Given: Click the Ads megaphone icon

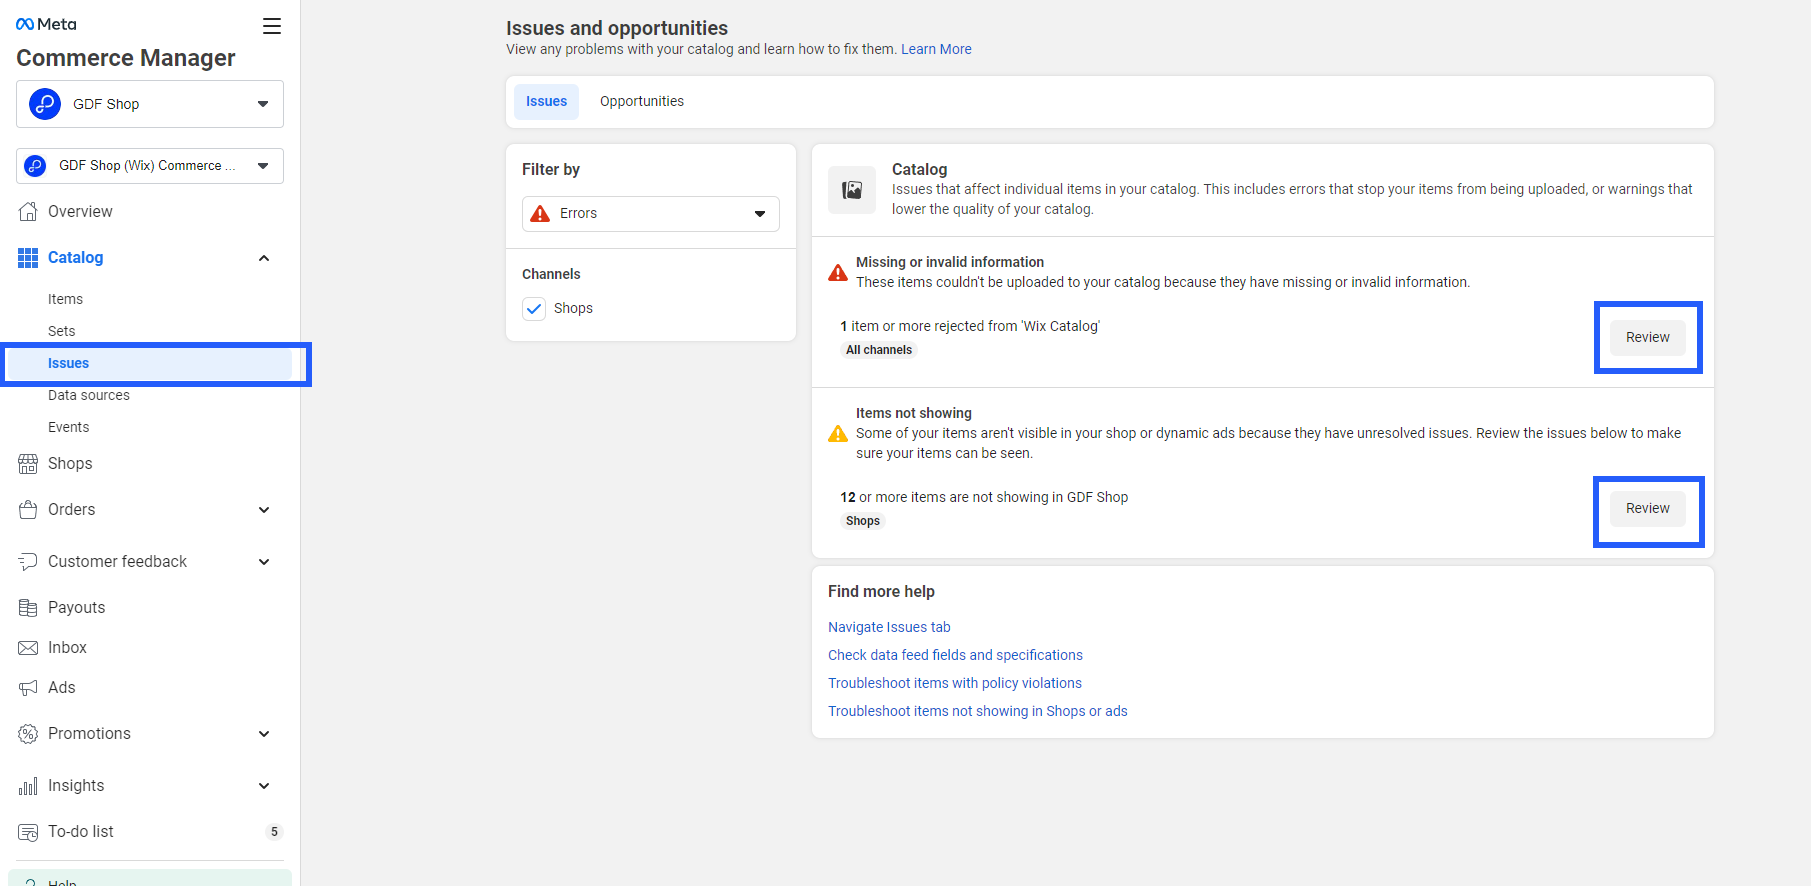Looking at the screenshot, I should tap(28, 688).
